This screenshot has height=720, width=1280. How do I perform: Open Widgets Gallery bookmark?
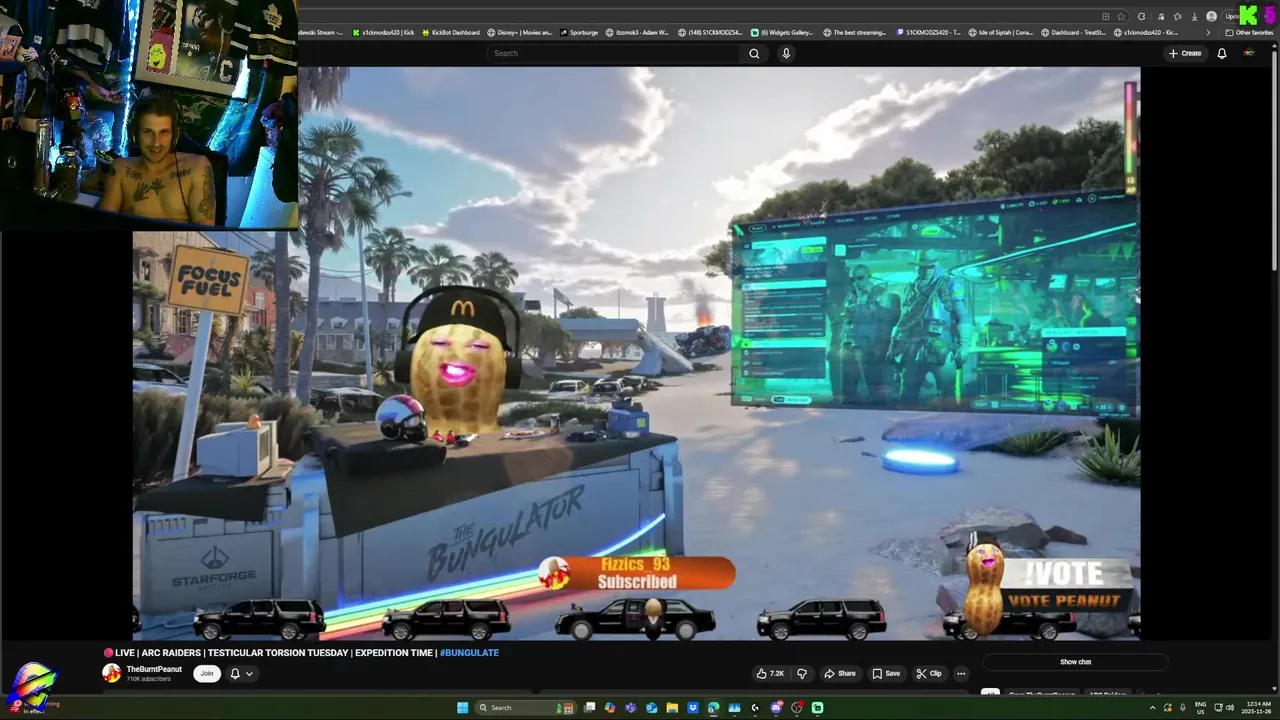pyautogui.click(x=782, y=32)
